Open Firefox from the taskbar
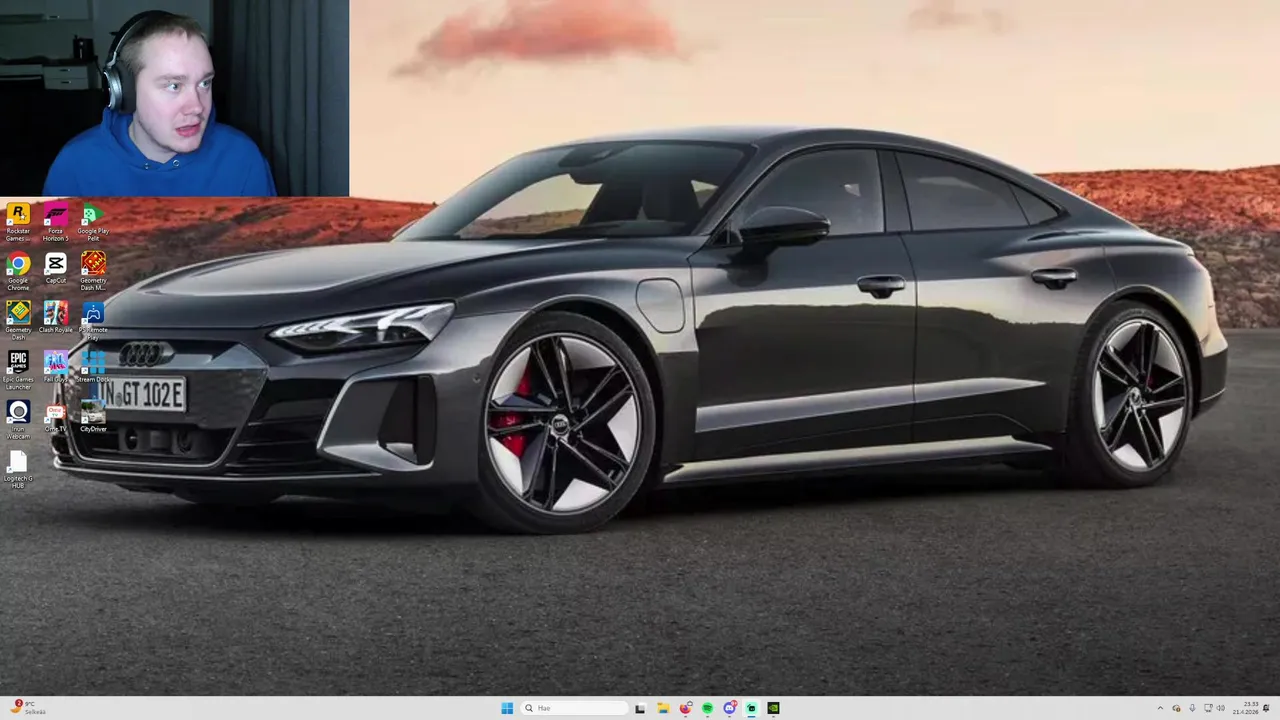 click(685, 708)
